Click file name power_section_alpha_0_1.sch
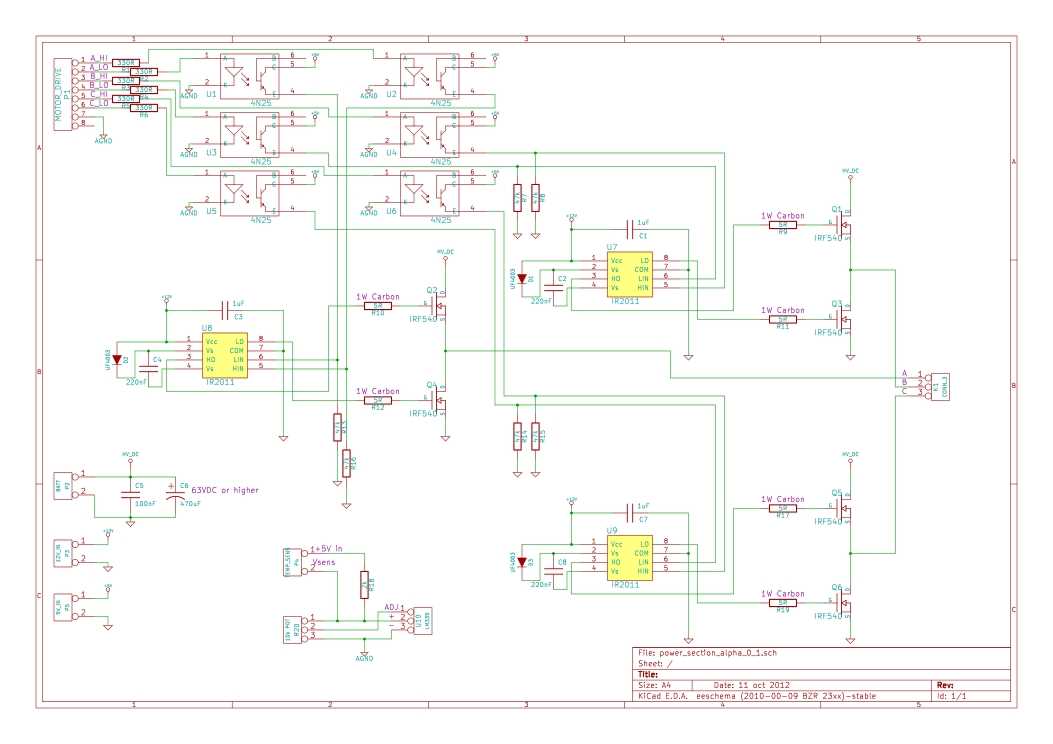Screen dimensions: 1053x744 coord(718,653)
